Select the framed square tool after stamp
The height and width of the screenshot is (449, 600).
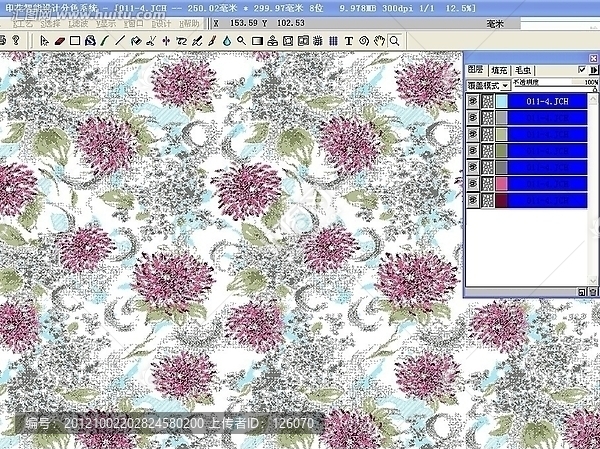coord(288,41)
